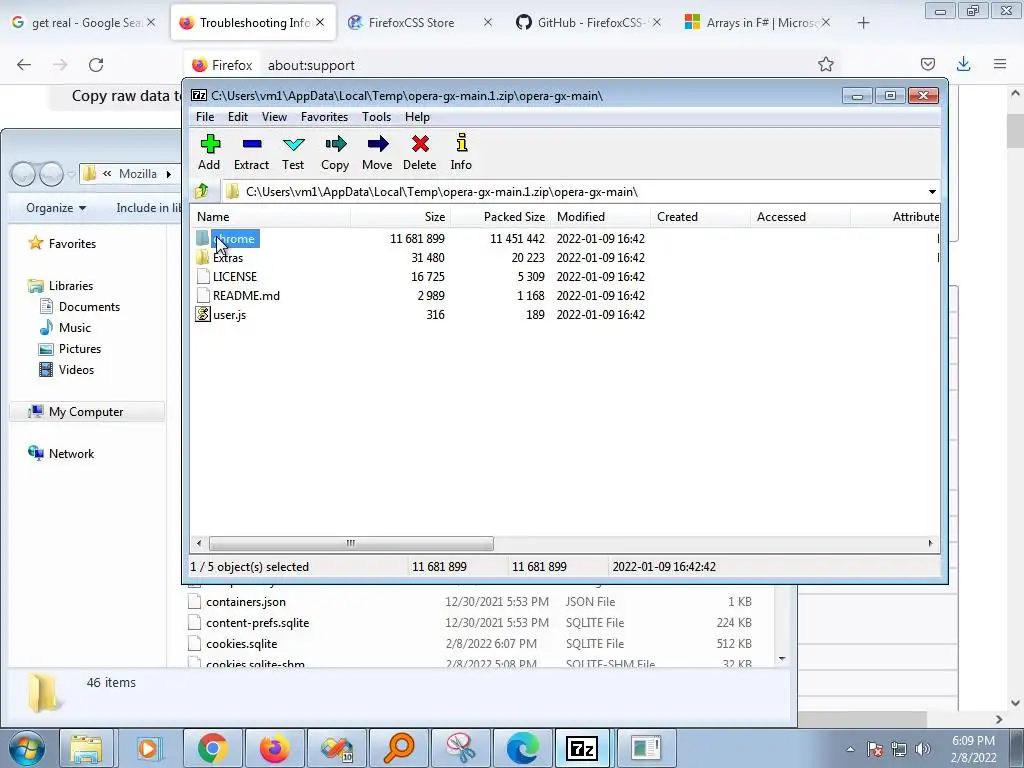Sort by Created column header
1024x768 pixels.
point(700,217)
